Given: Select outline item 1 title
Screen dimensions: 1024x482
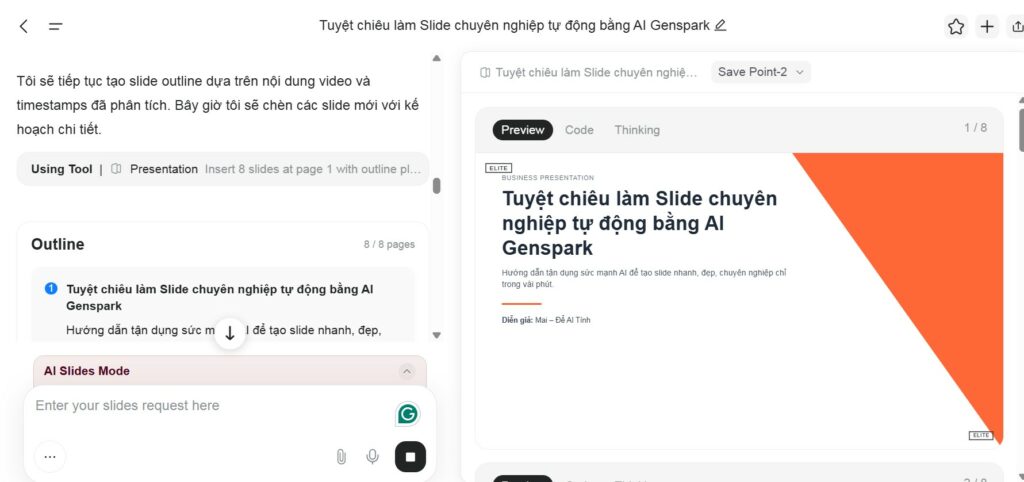Looking at the screenshot, I should tap(220, 297).
